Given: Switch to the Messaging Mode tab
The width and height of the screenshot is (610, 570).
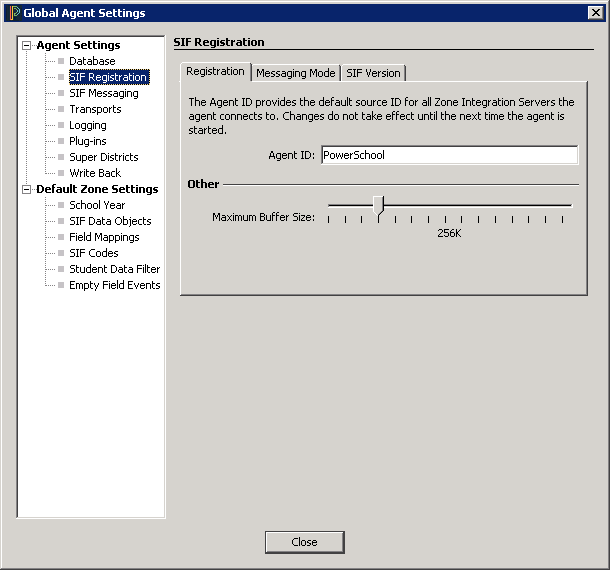Looking at the screenshot, I should 295,73.
